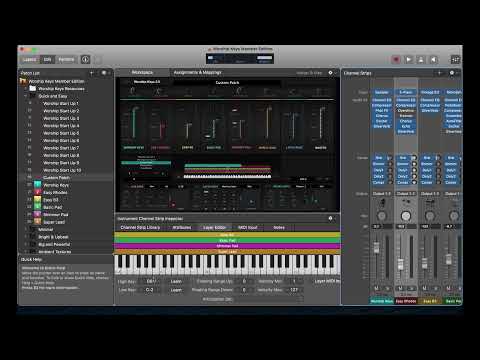
Task: Click the red Panic button
Action: coord(396,60)
